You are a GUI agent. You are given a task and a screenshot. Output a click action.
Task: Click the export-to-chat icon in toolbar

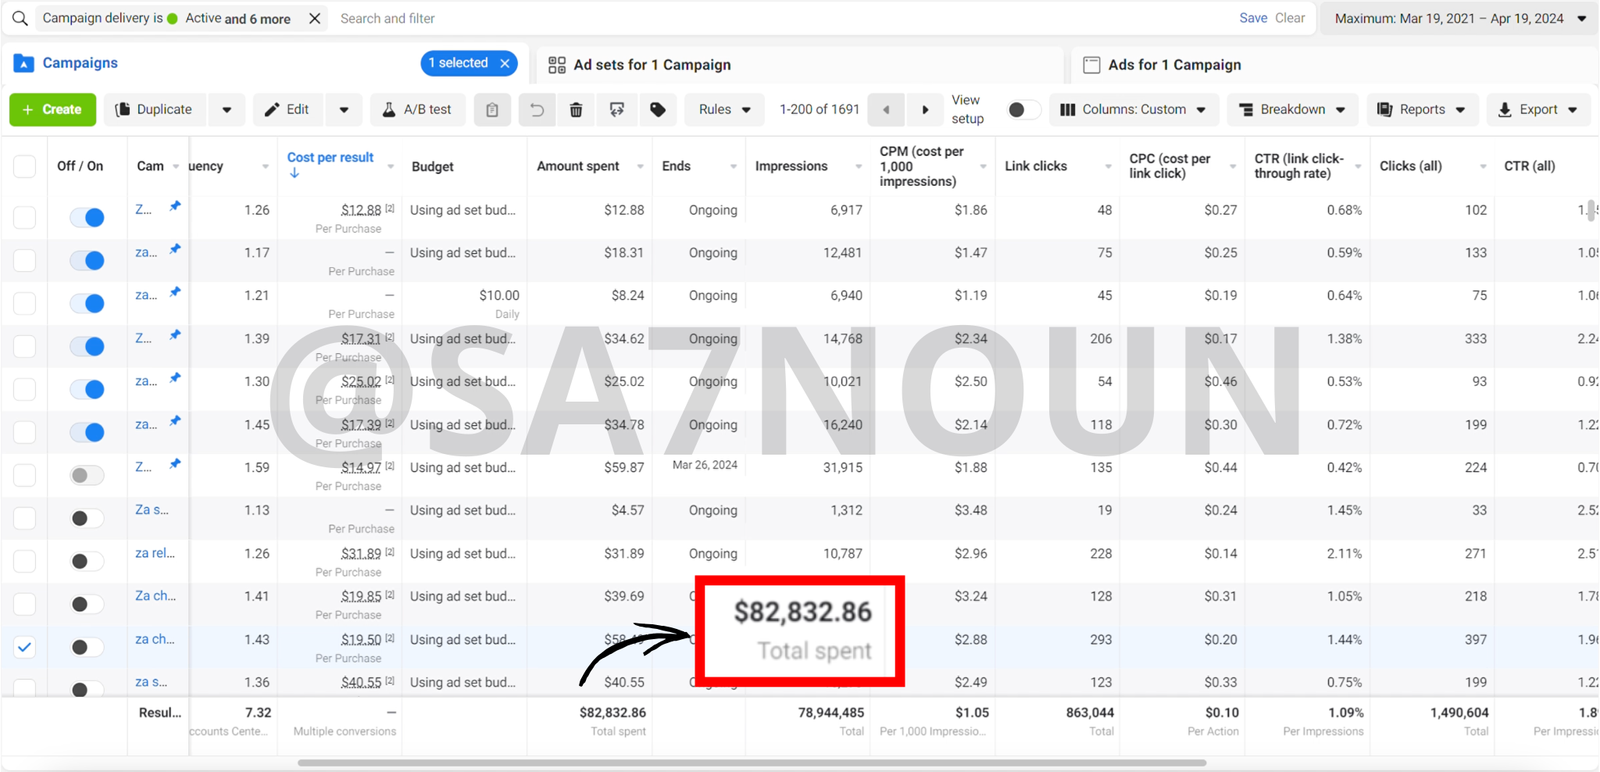(617, 110)
